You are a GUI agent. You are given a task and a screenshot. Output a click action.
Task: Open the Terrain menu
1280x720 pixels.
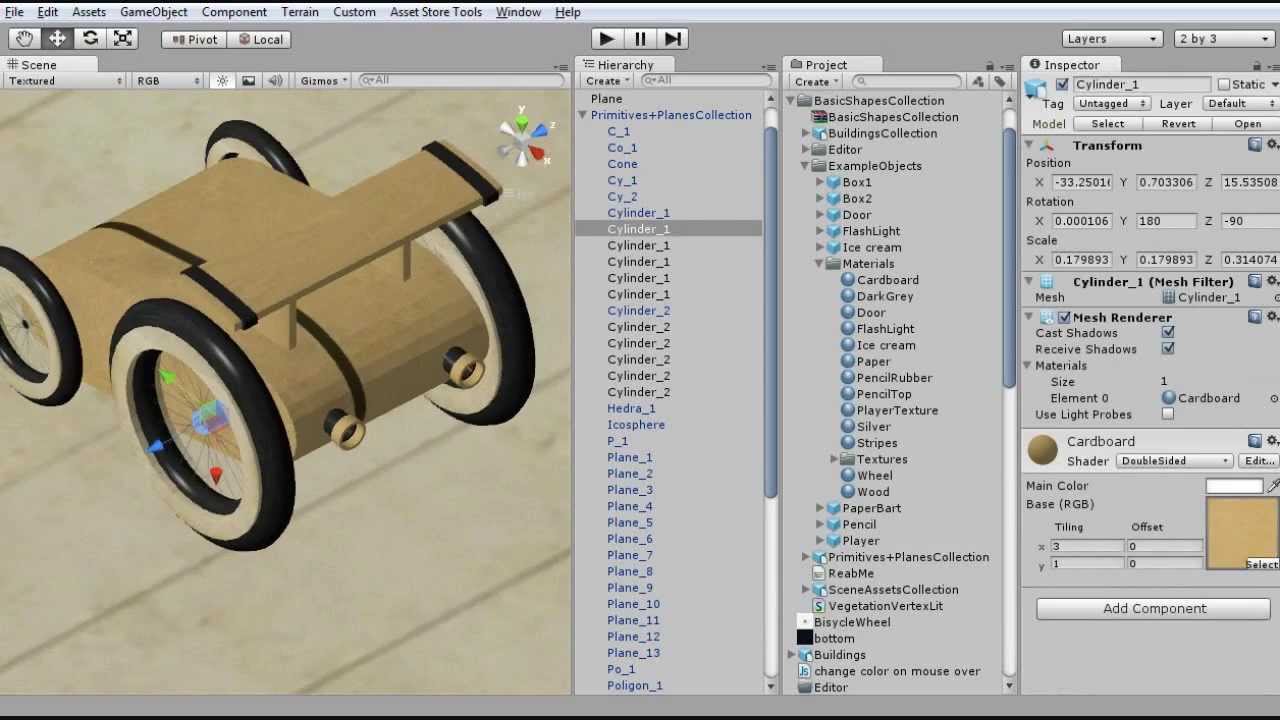click(x=300, y=12)
